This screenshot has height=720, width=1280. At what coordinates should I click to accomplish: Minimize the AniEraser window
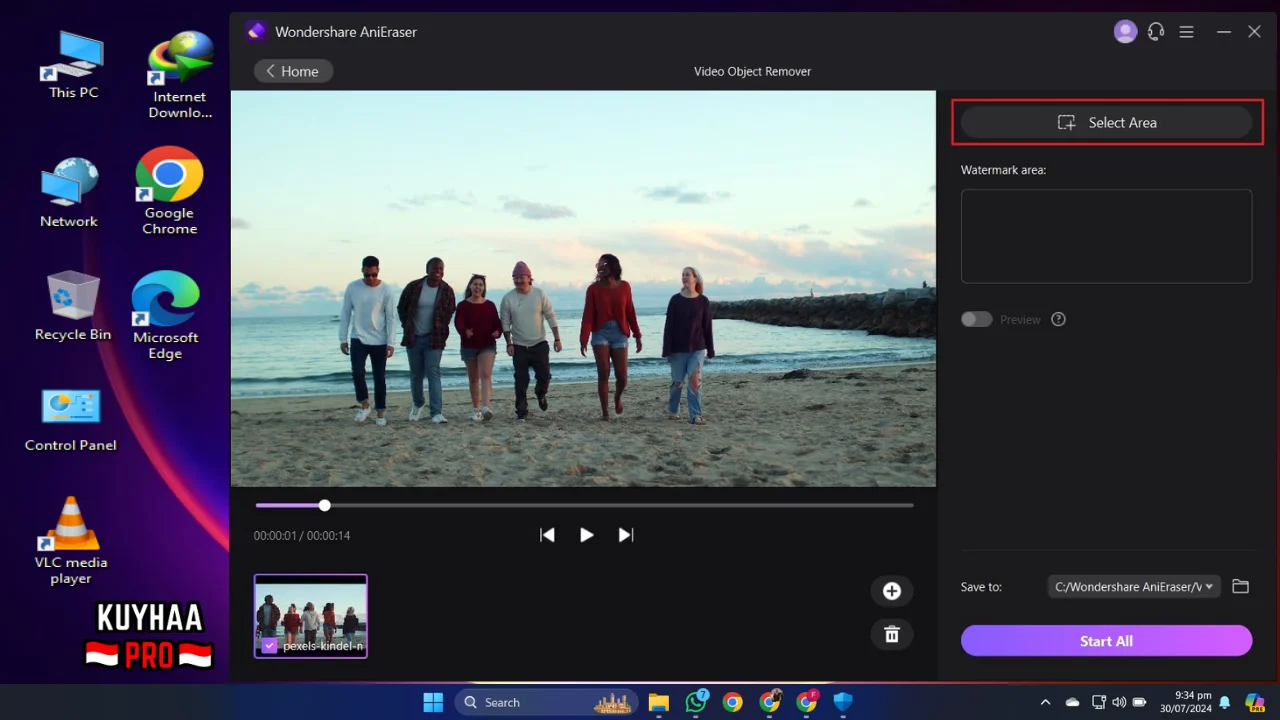[x=1223, y=32]
